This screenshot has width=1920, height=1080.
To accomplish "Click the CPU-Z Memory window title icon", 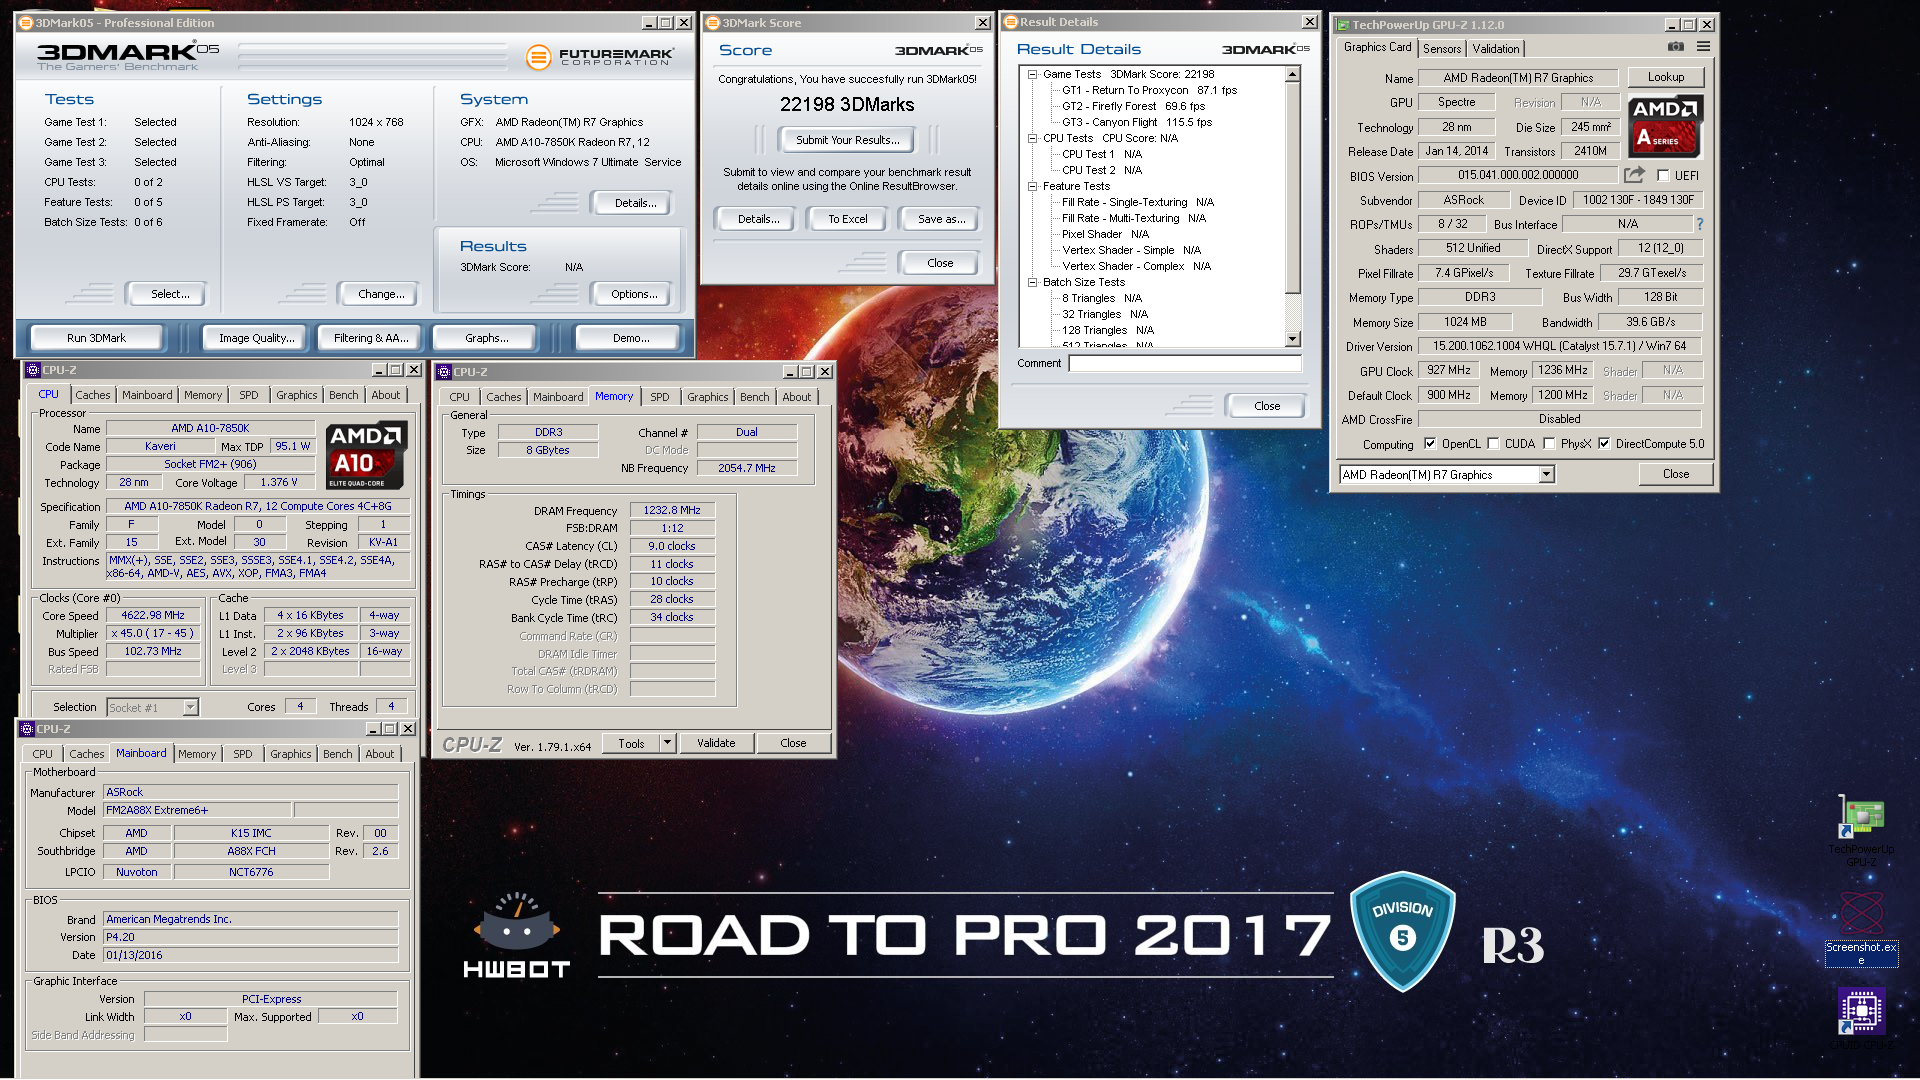I will coord(443,372).
